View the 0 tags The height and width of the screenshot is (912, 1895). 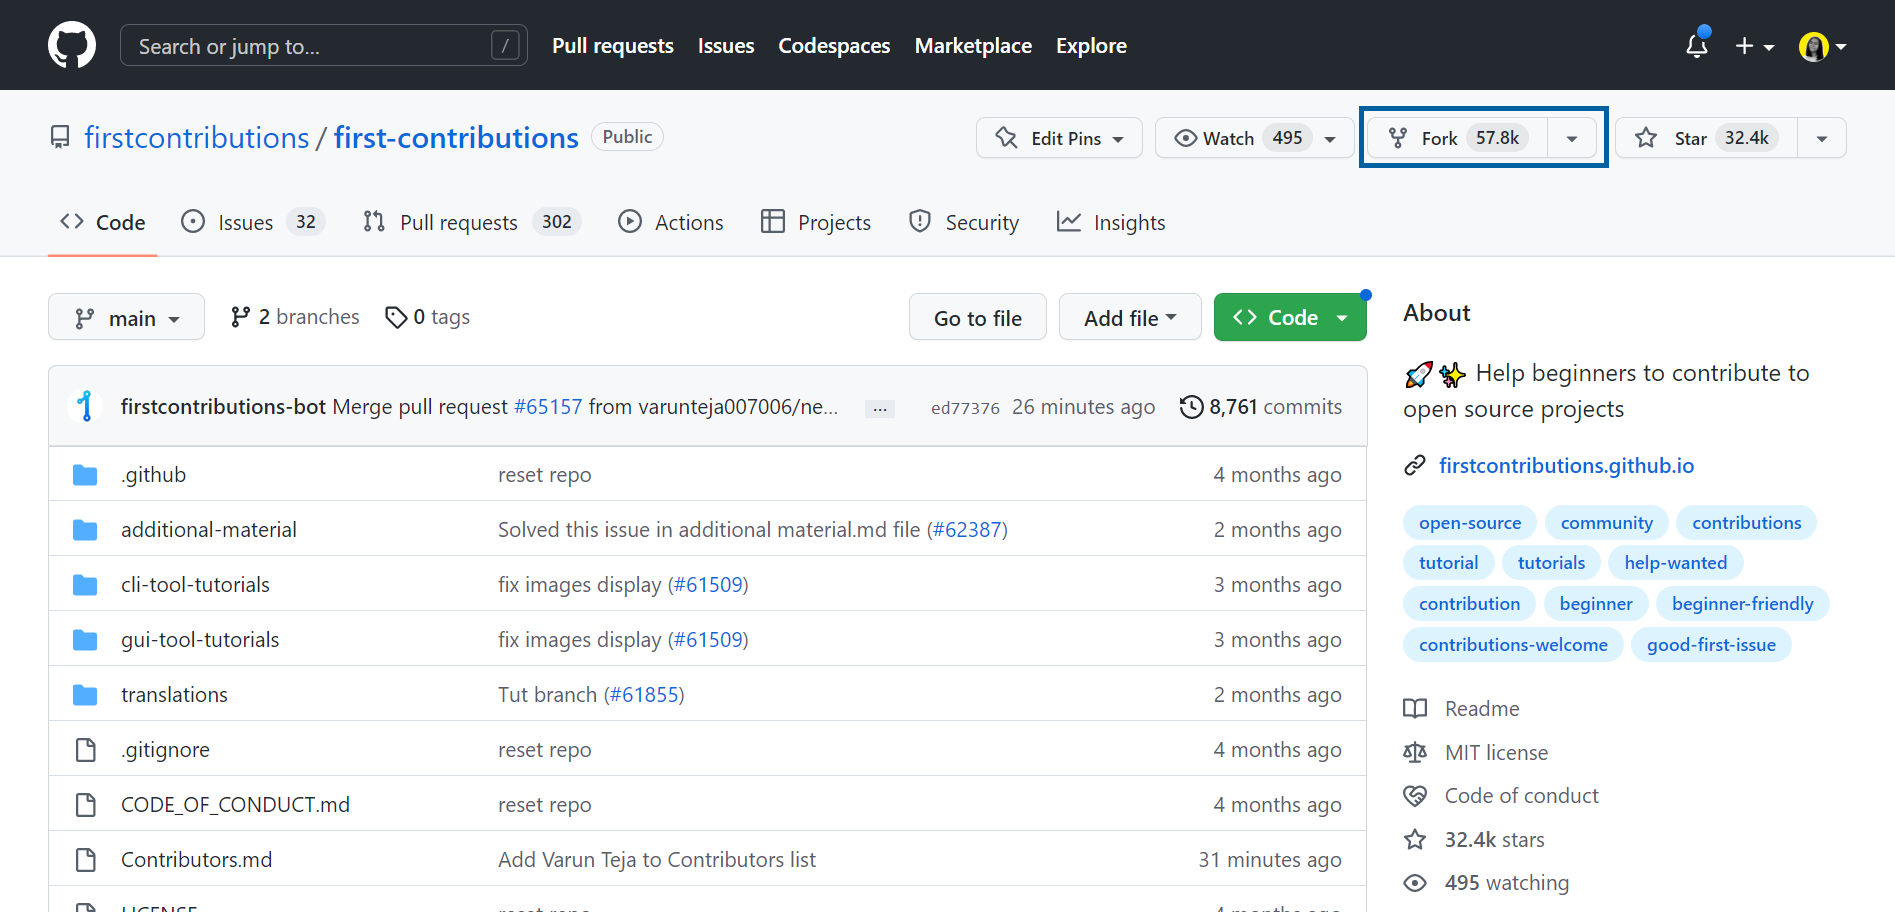point(428,317)
